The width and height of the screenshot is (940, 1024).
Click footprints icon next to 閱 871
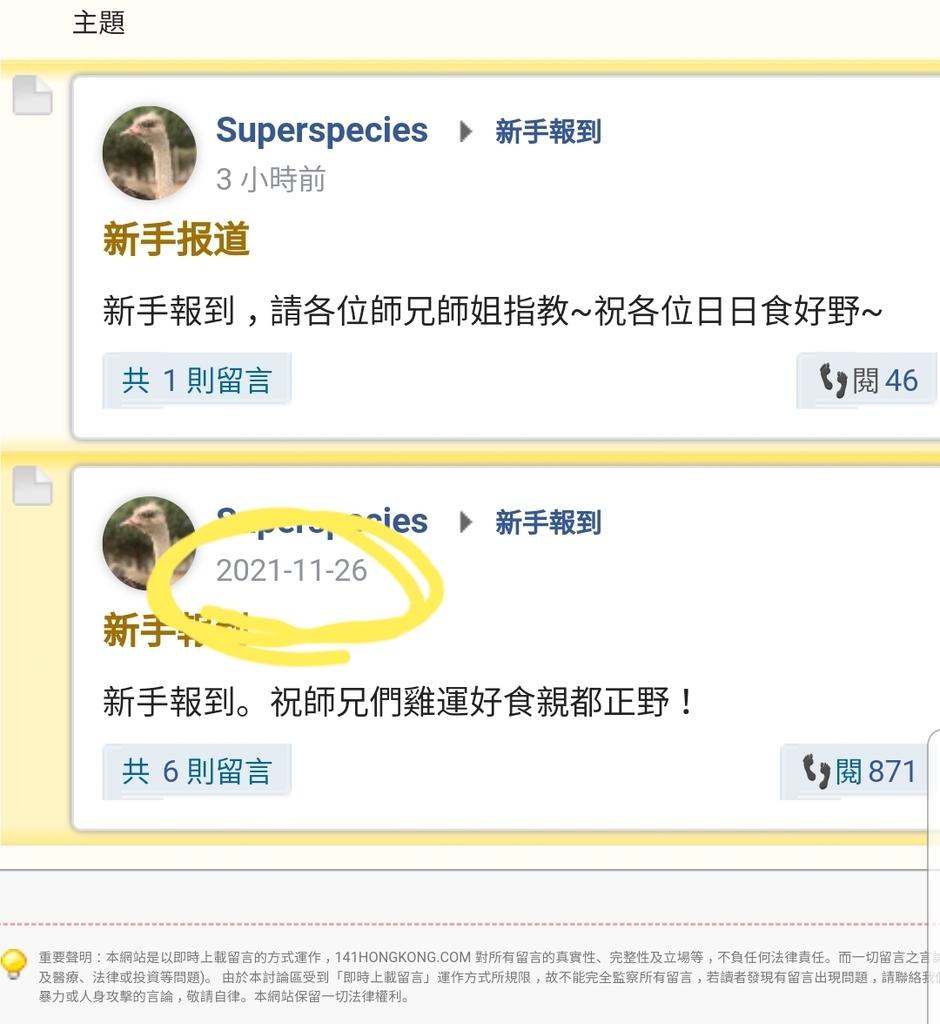click(817, 771)
